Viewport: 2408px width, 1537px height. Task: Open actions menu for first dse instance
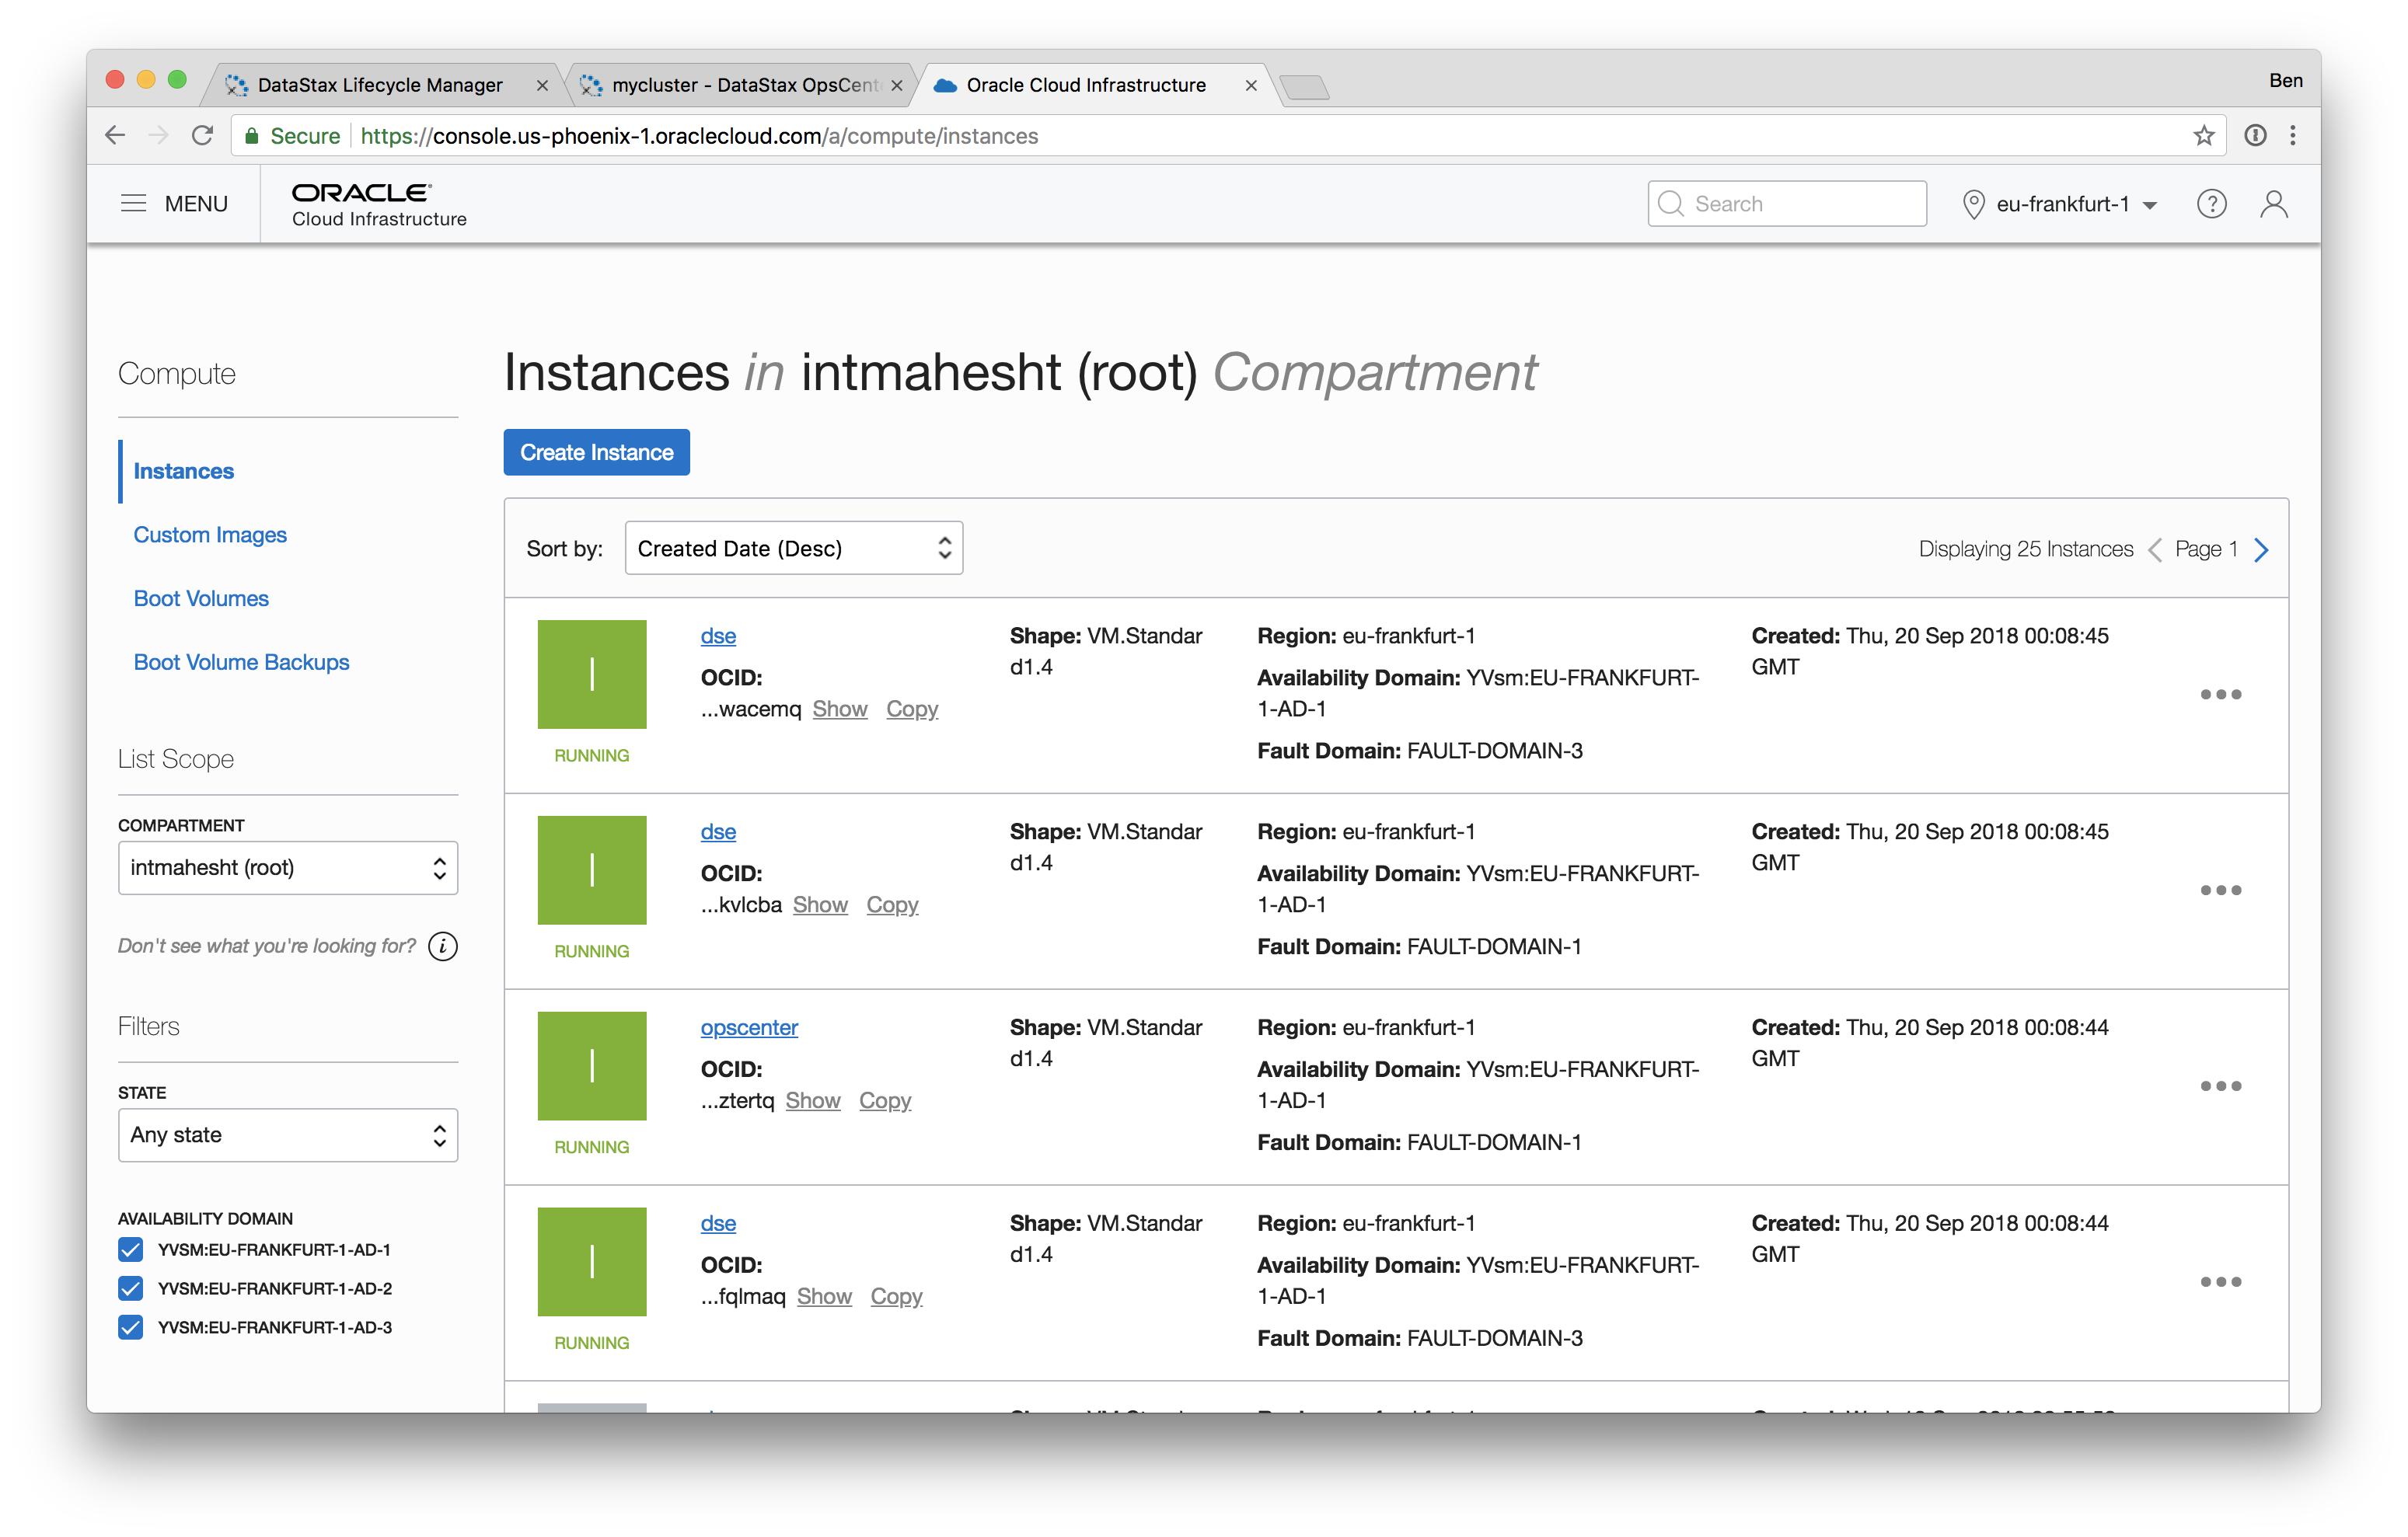click(x=2220, y=694)
